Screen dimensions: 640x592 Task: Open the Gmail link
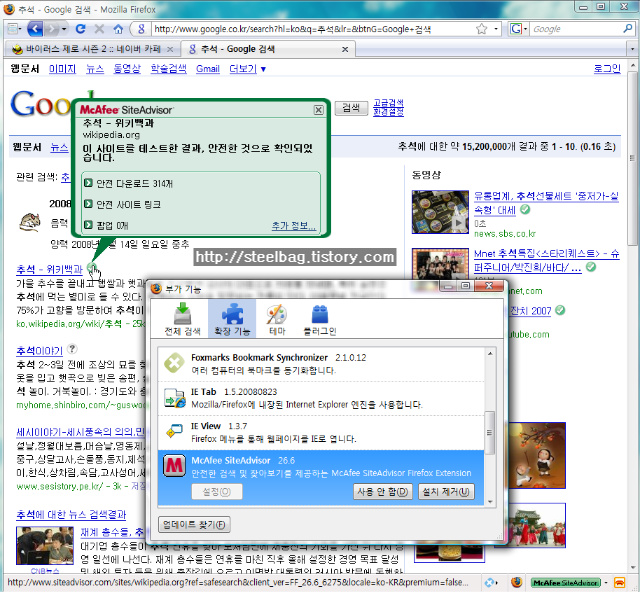(208, 69)
